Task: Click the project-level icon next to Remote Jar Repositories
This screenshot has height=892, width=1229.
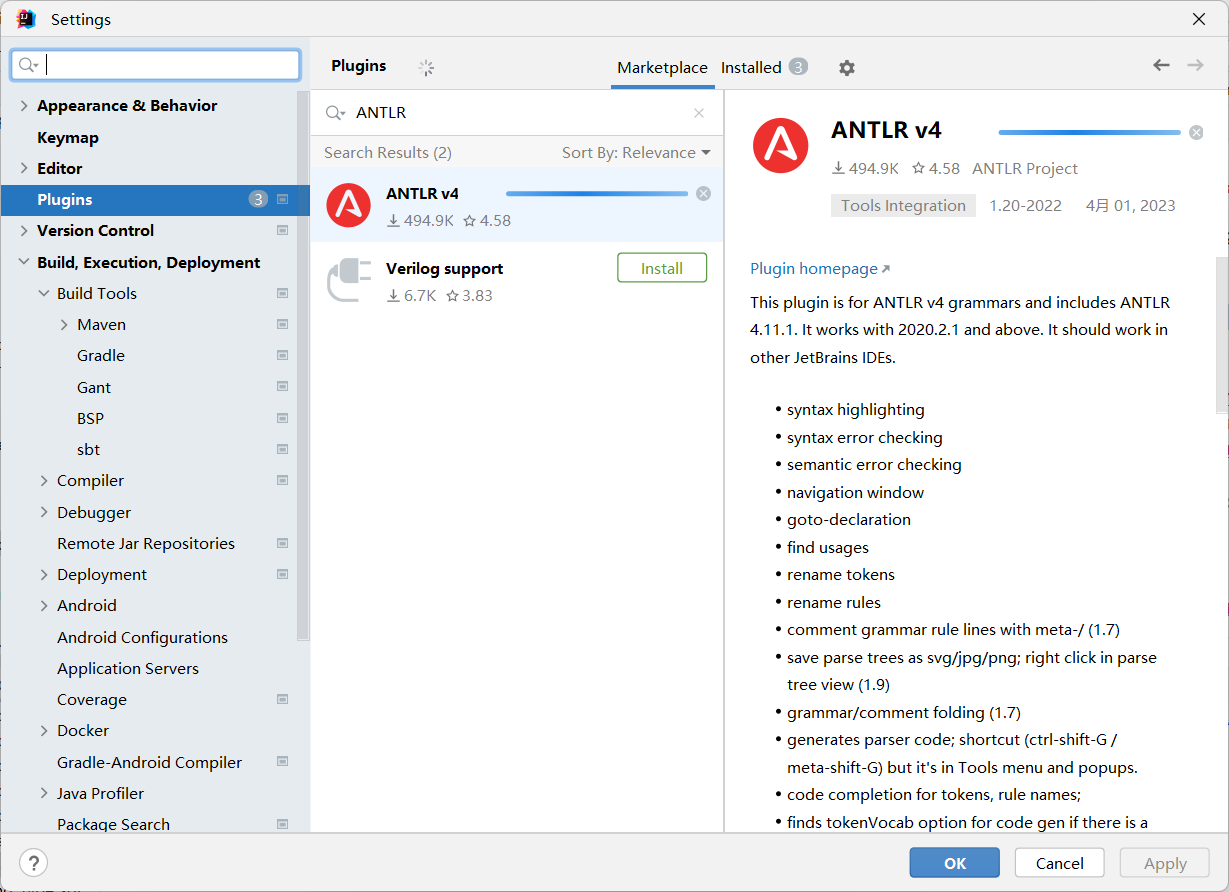Action: click(283, 544)
